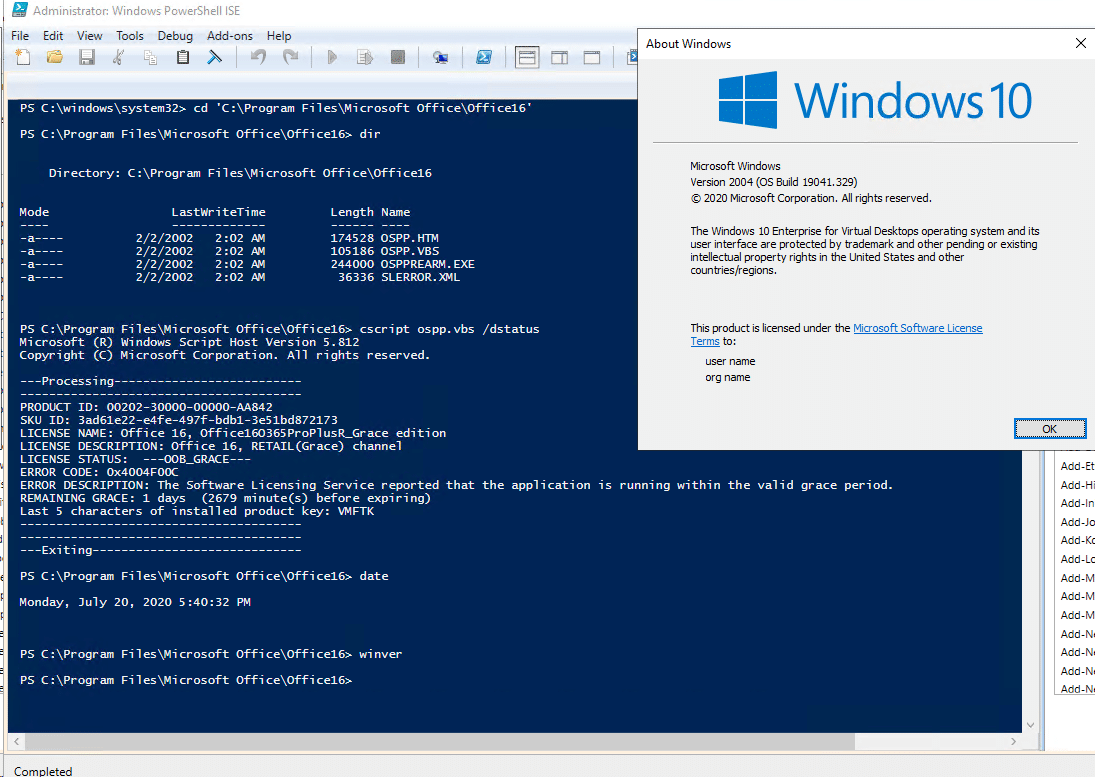The height and width of the screenshot is (777, 1095).
Task: Close the About Windows dialog
Action: pyautogui.click(x=1080, y=43)
